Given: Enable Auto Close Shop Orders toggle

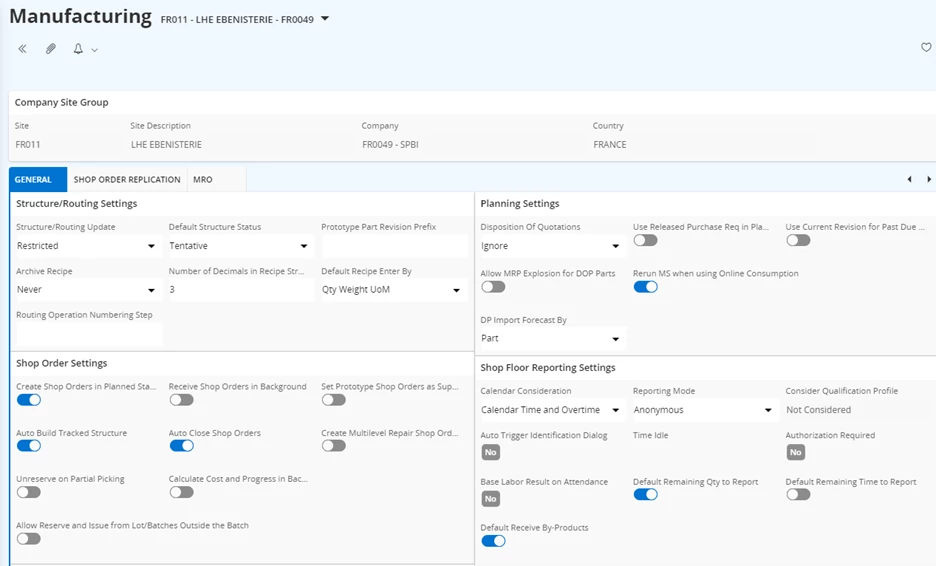Looking at the screenshot, I should (181, 446).
